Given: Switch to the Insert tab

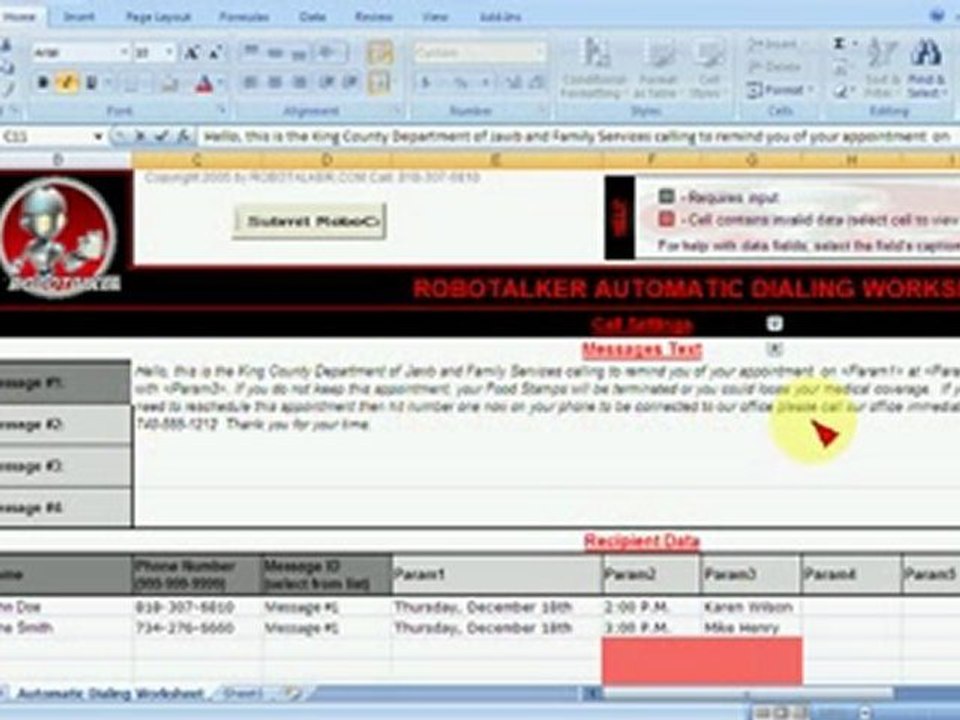Looking at the screenshot, I should (79, 17).
